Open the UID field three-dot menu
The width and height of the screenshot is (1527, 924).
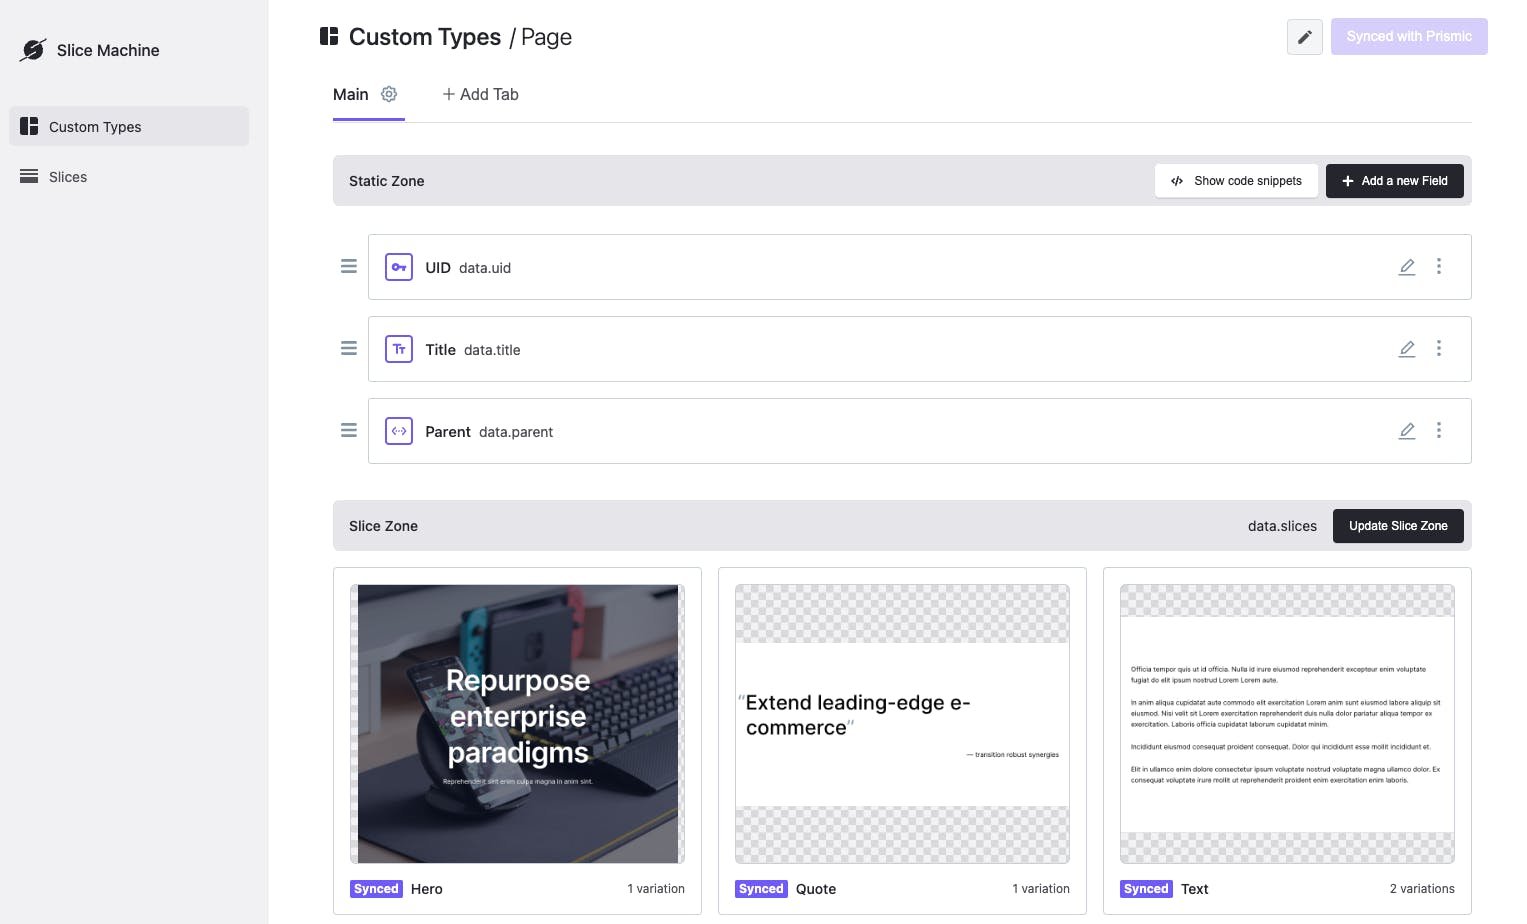click(1439, 267)
